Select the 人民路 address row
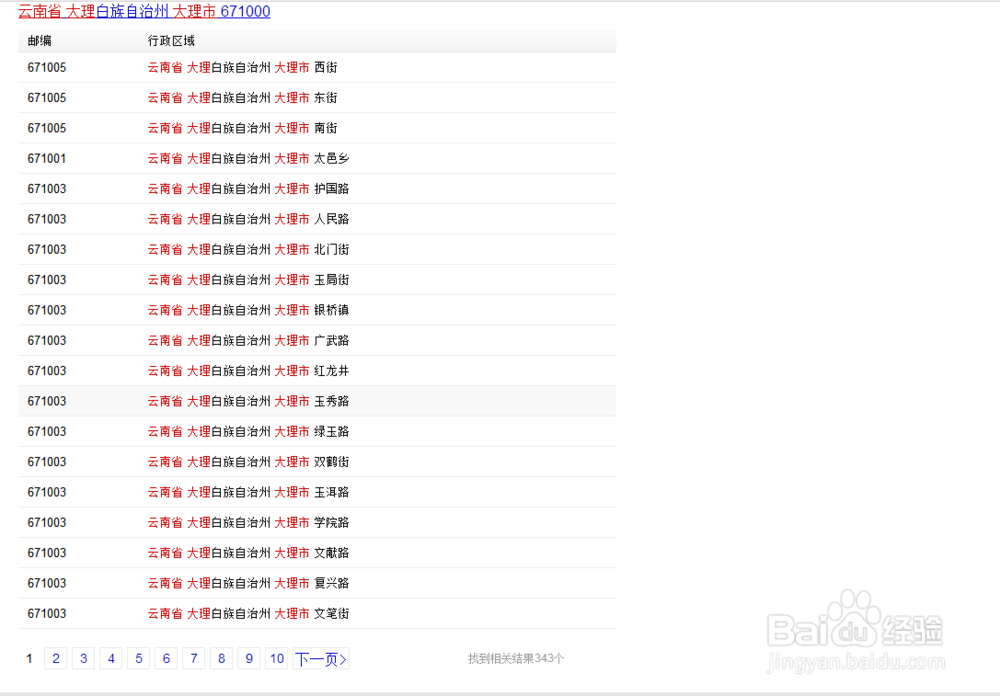1000x696 pixels. click(317, 219)
